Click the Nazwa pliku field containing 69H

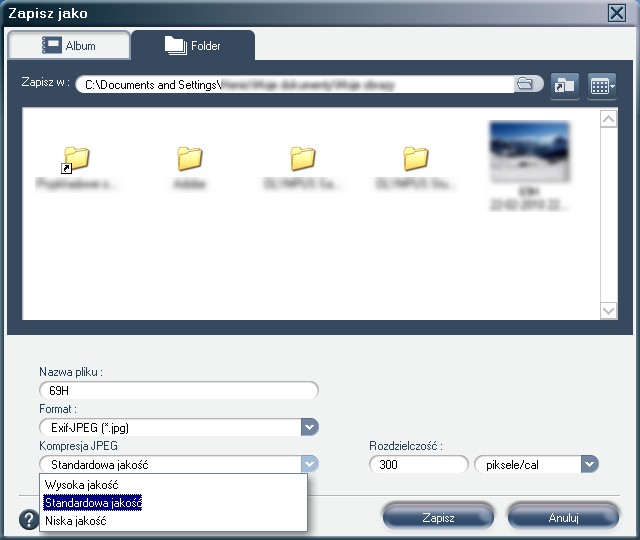tap(178, 391)
